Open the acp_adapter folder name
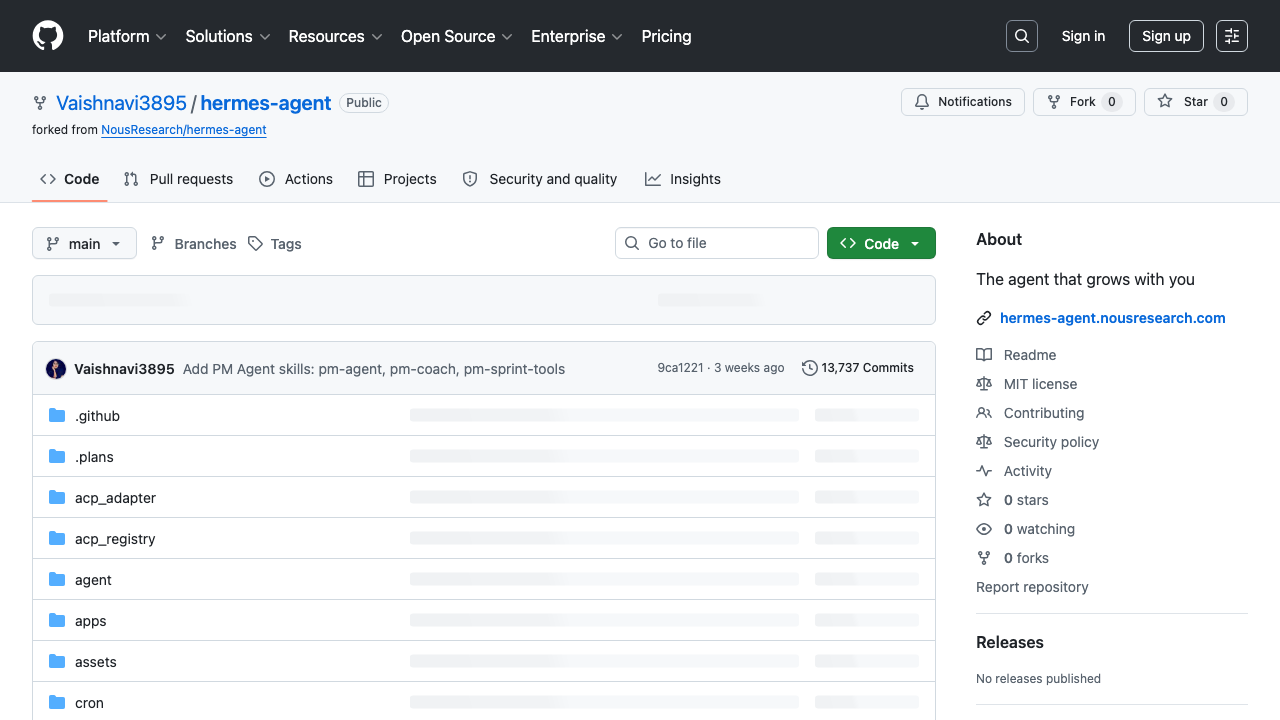The width and height of the screenshot is (1280, 720). (x=115, y=498)
